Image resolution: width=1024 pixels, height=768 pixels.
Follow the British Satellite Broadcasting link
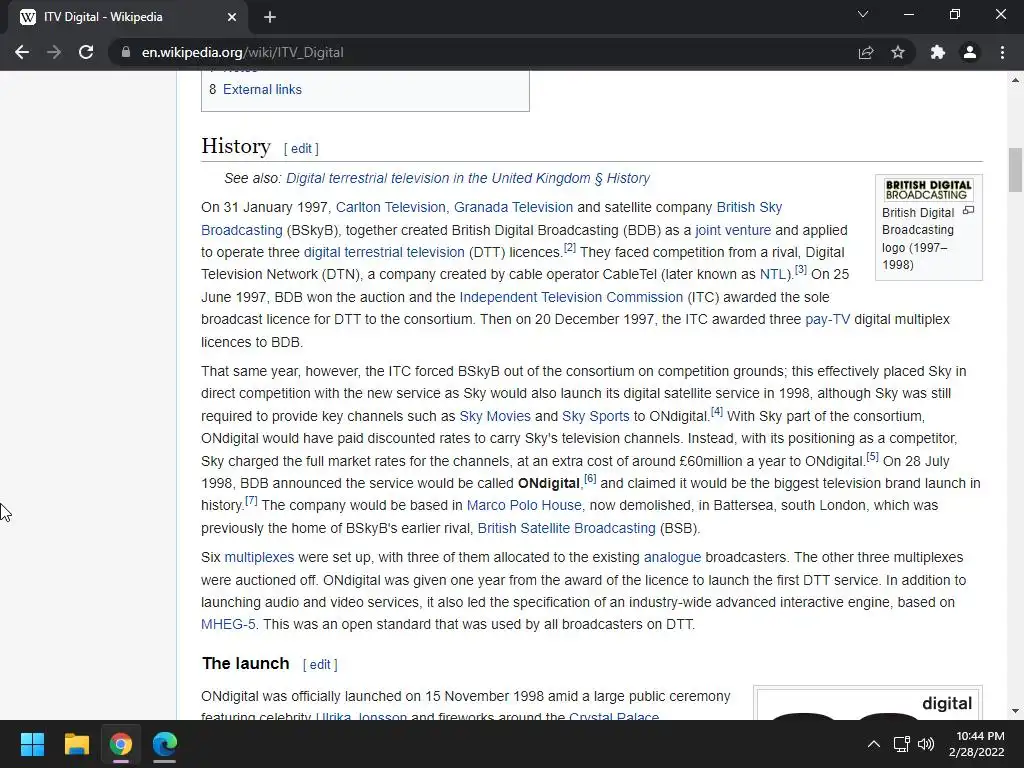[566, 528]
